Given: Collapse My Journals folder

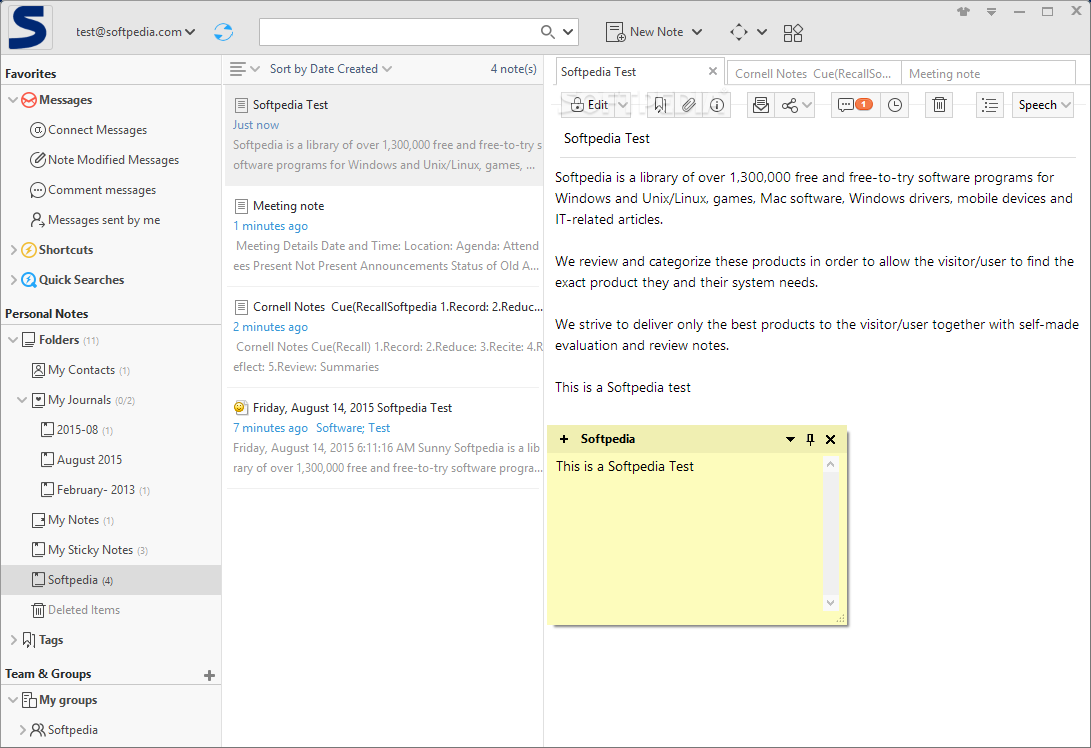Looking at the screenshot, I should click(22, 400).
